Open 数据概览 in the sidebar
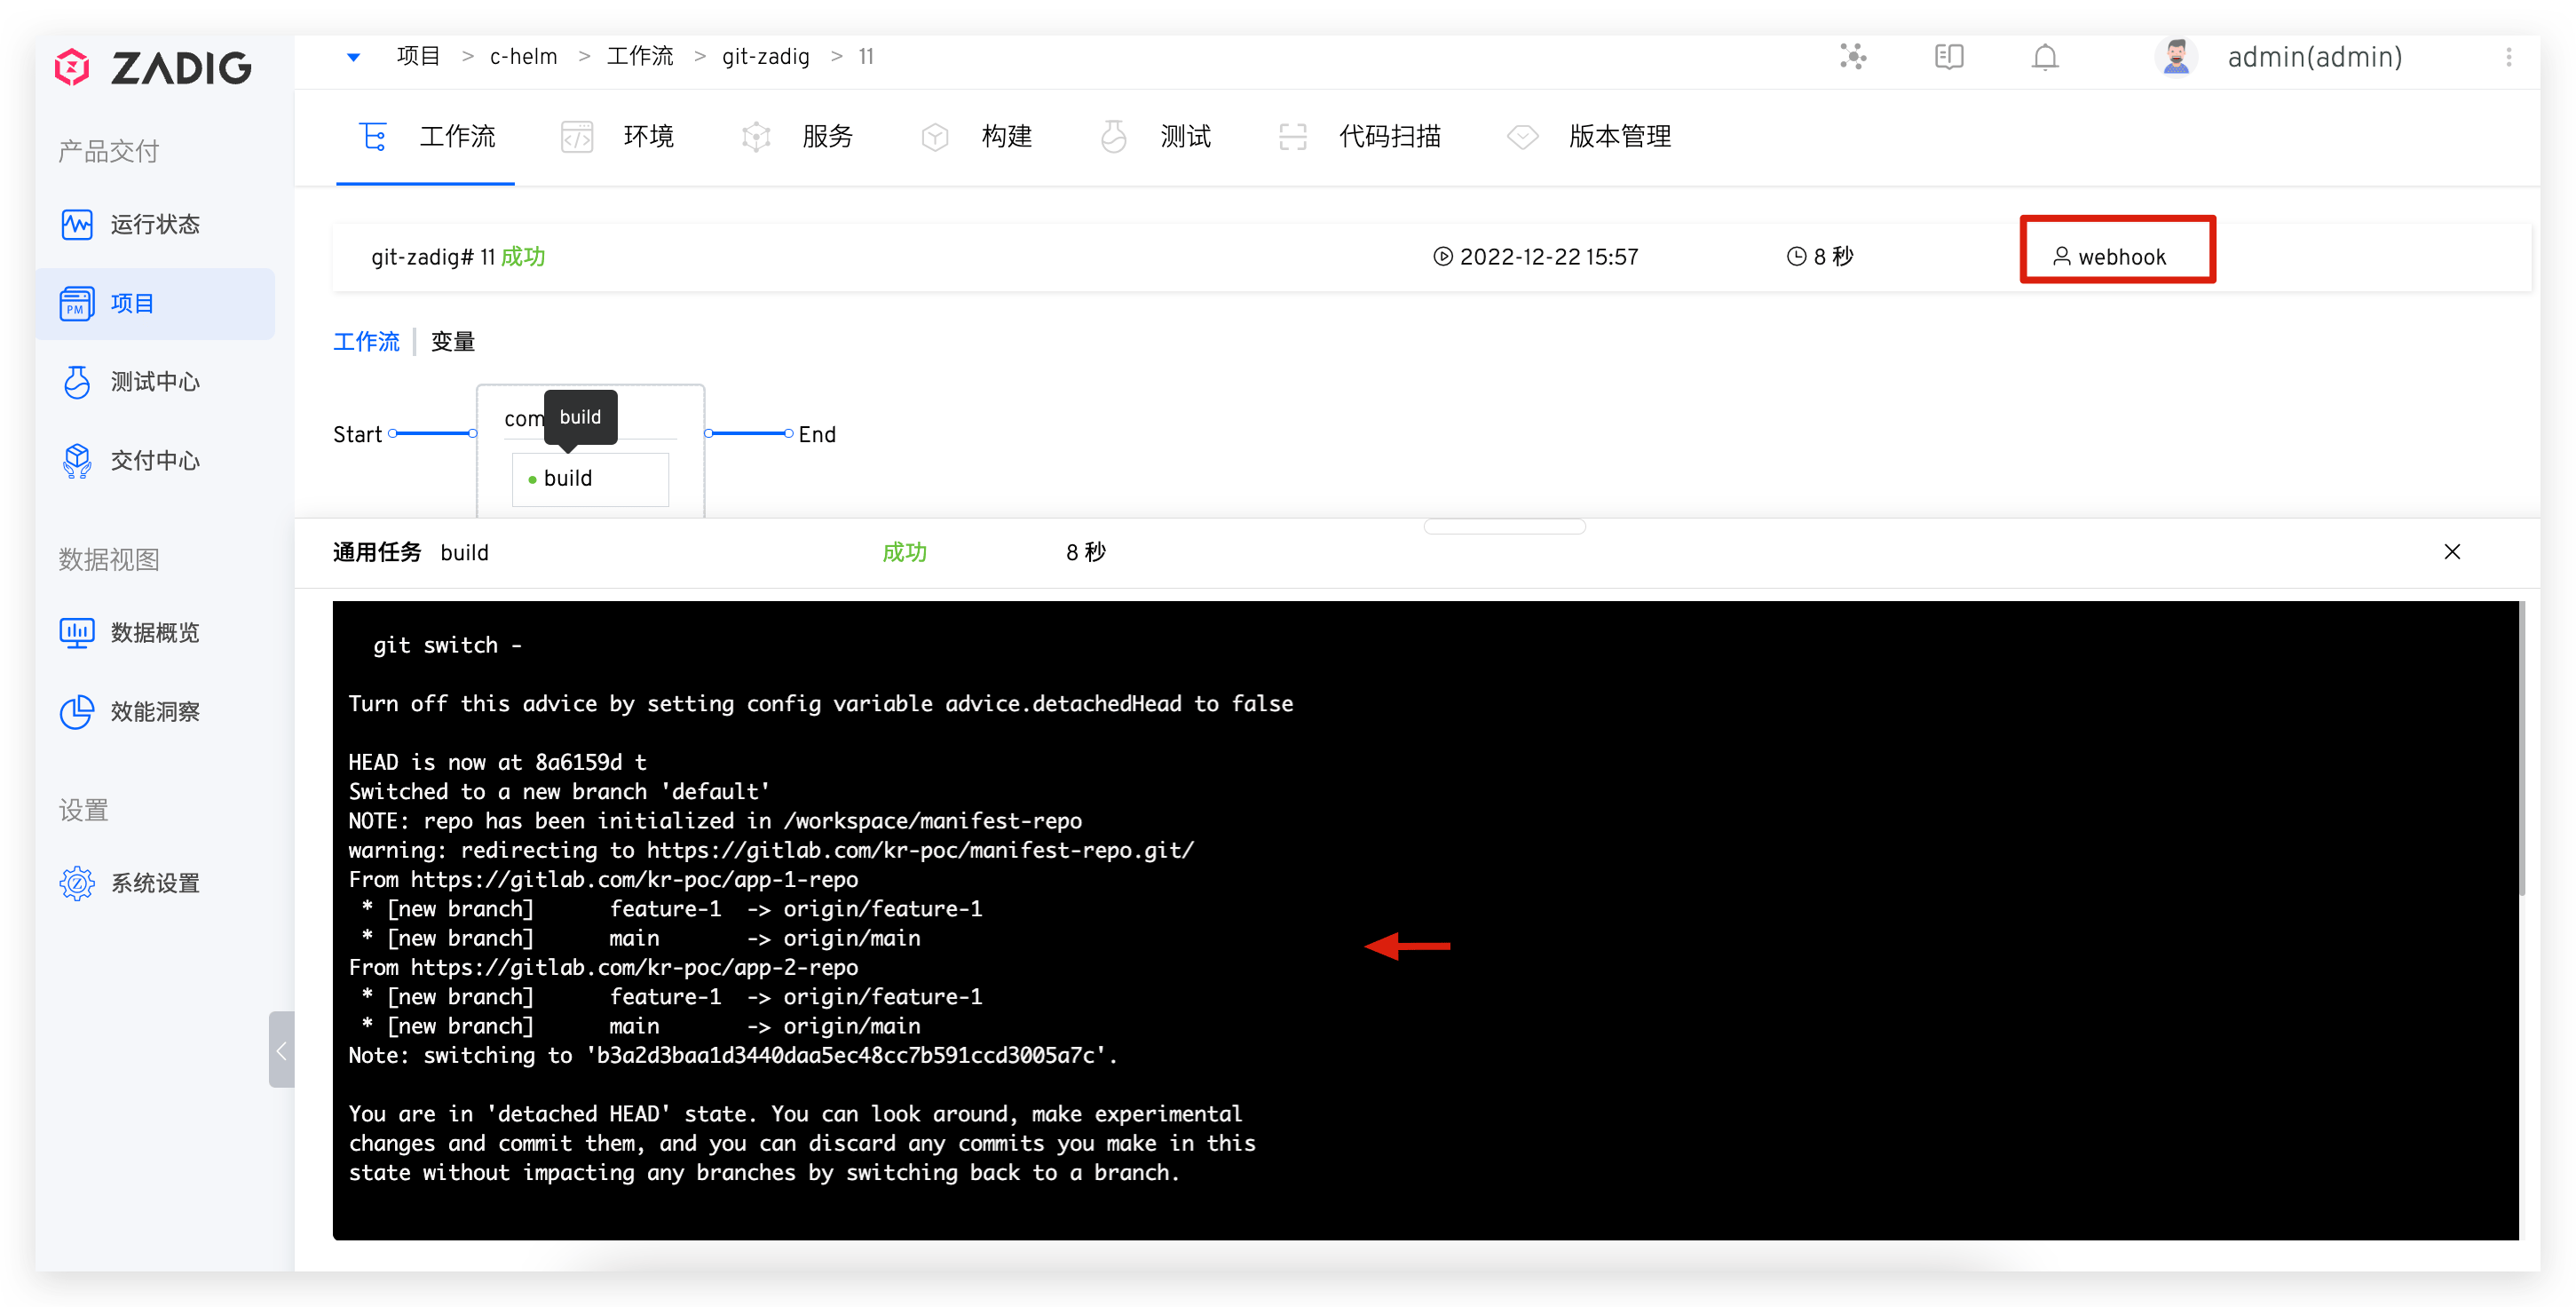The image size is (2576, 1307). [154, 633]
